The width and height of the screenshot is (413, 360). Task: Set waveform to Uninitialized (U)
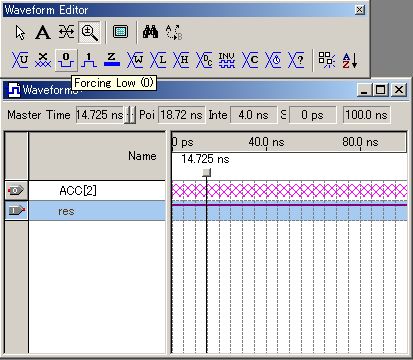(20, 60)
